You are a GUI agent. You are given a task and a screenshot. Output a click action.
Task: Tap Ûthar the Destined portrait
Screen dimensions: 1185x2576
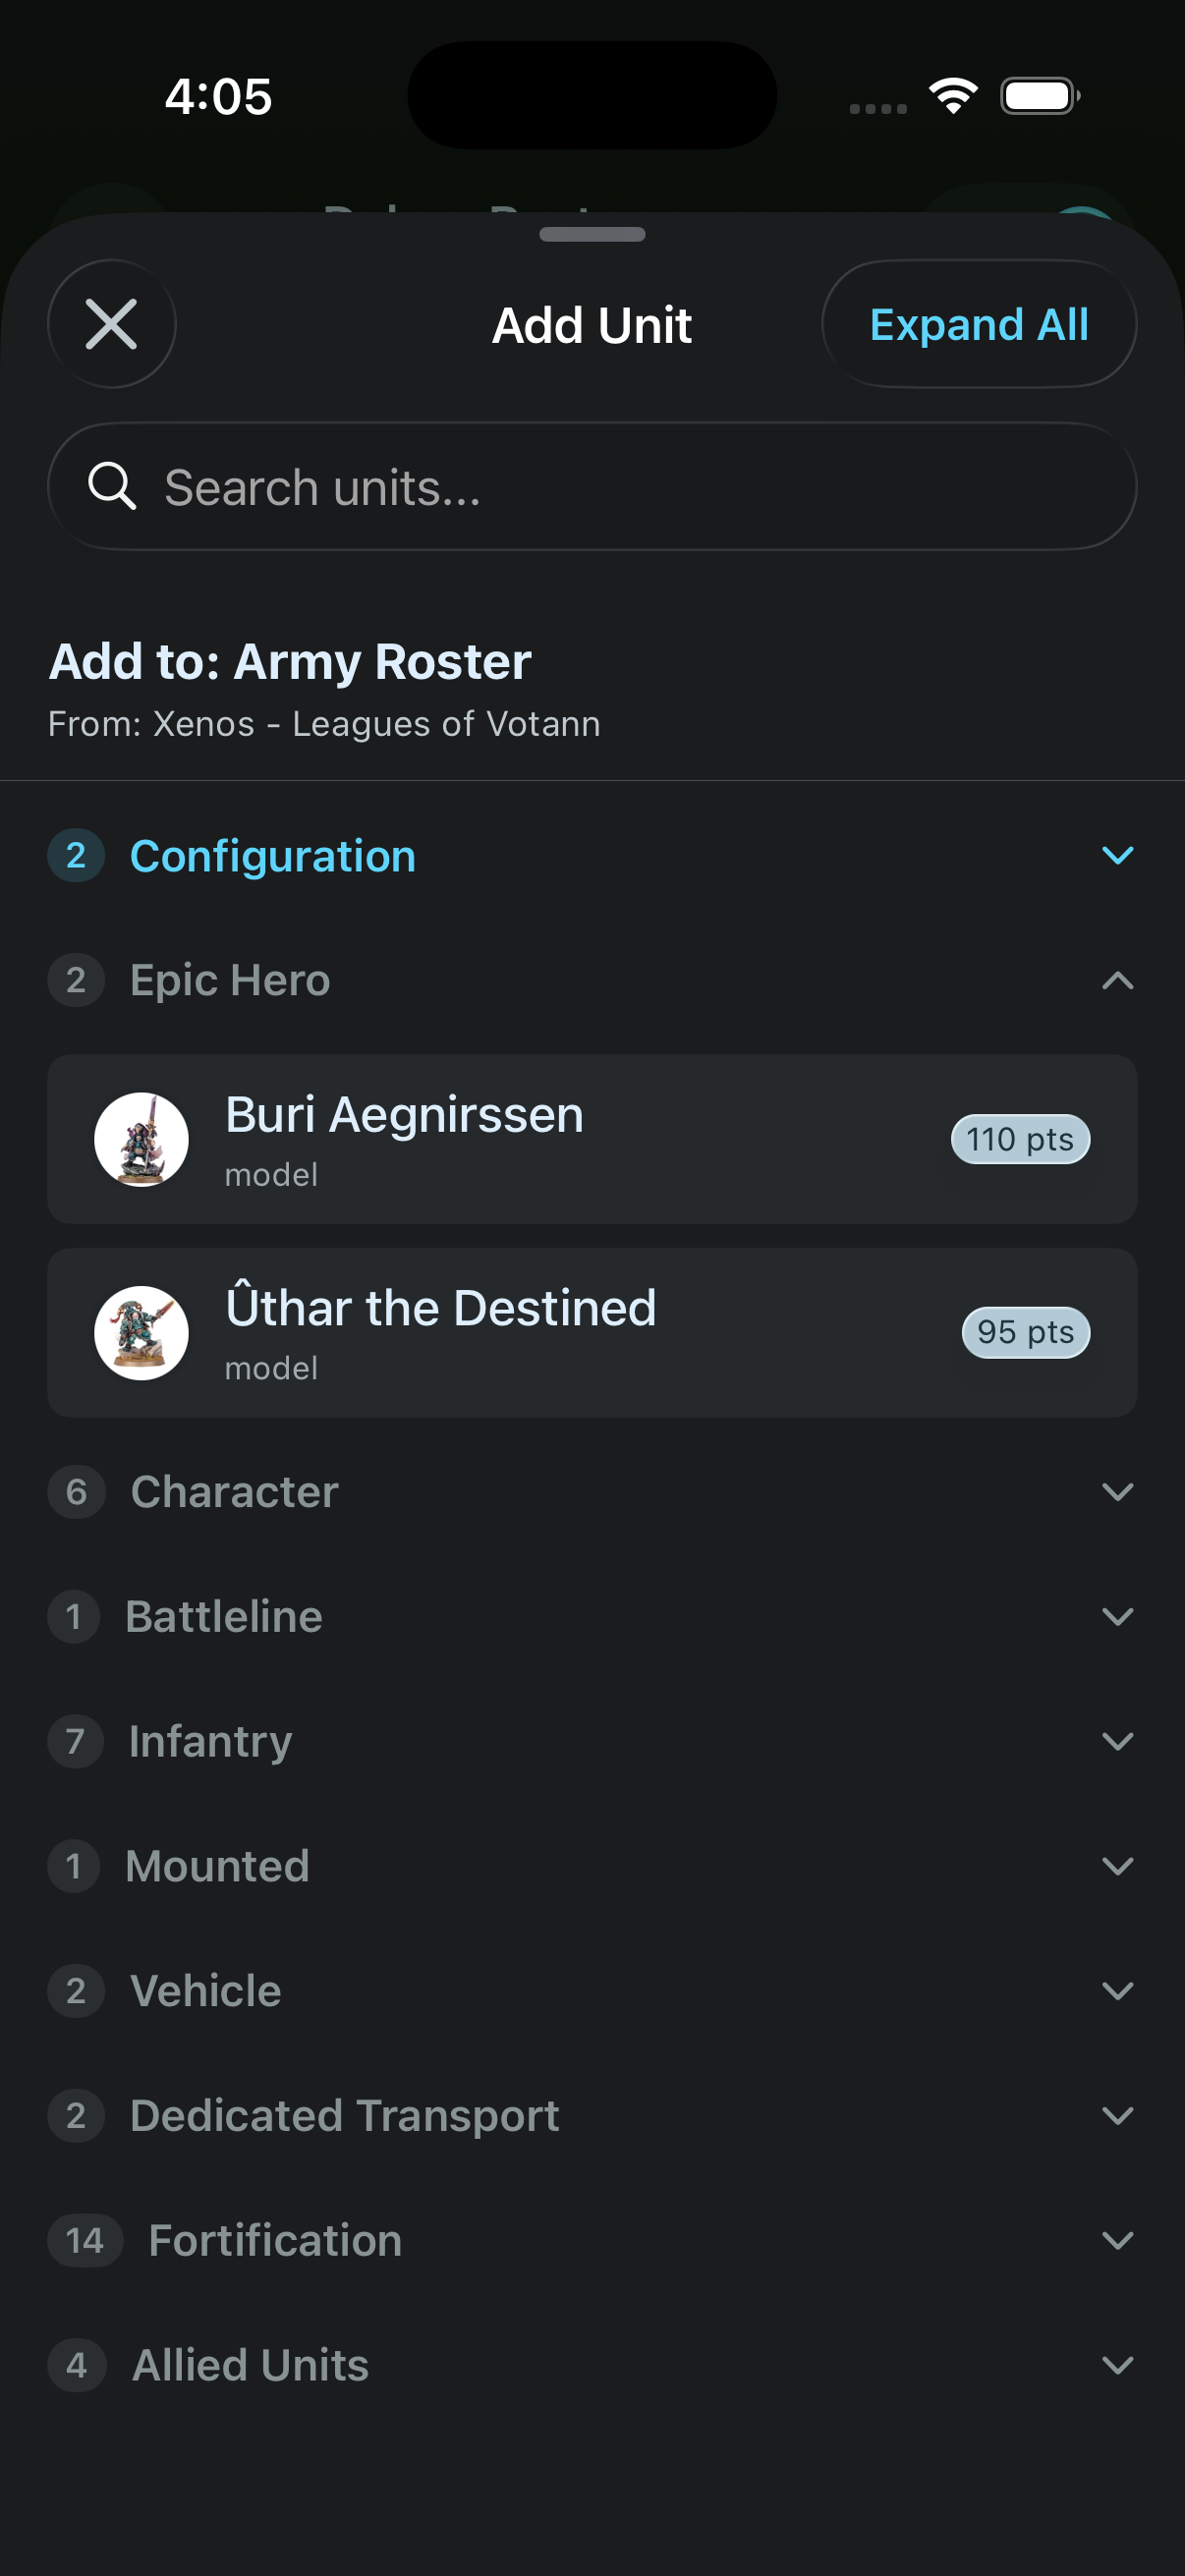point(141,1332)
